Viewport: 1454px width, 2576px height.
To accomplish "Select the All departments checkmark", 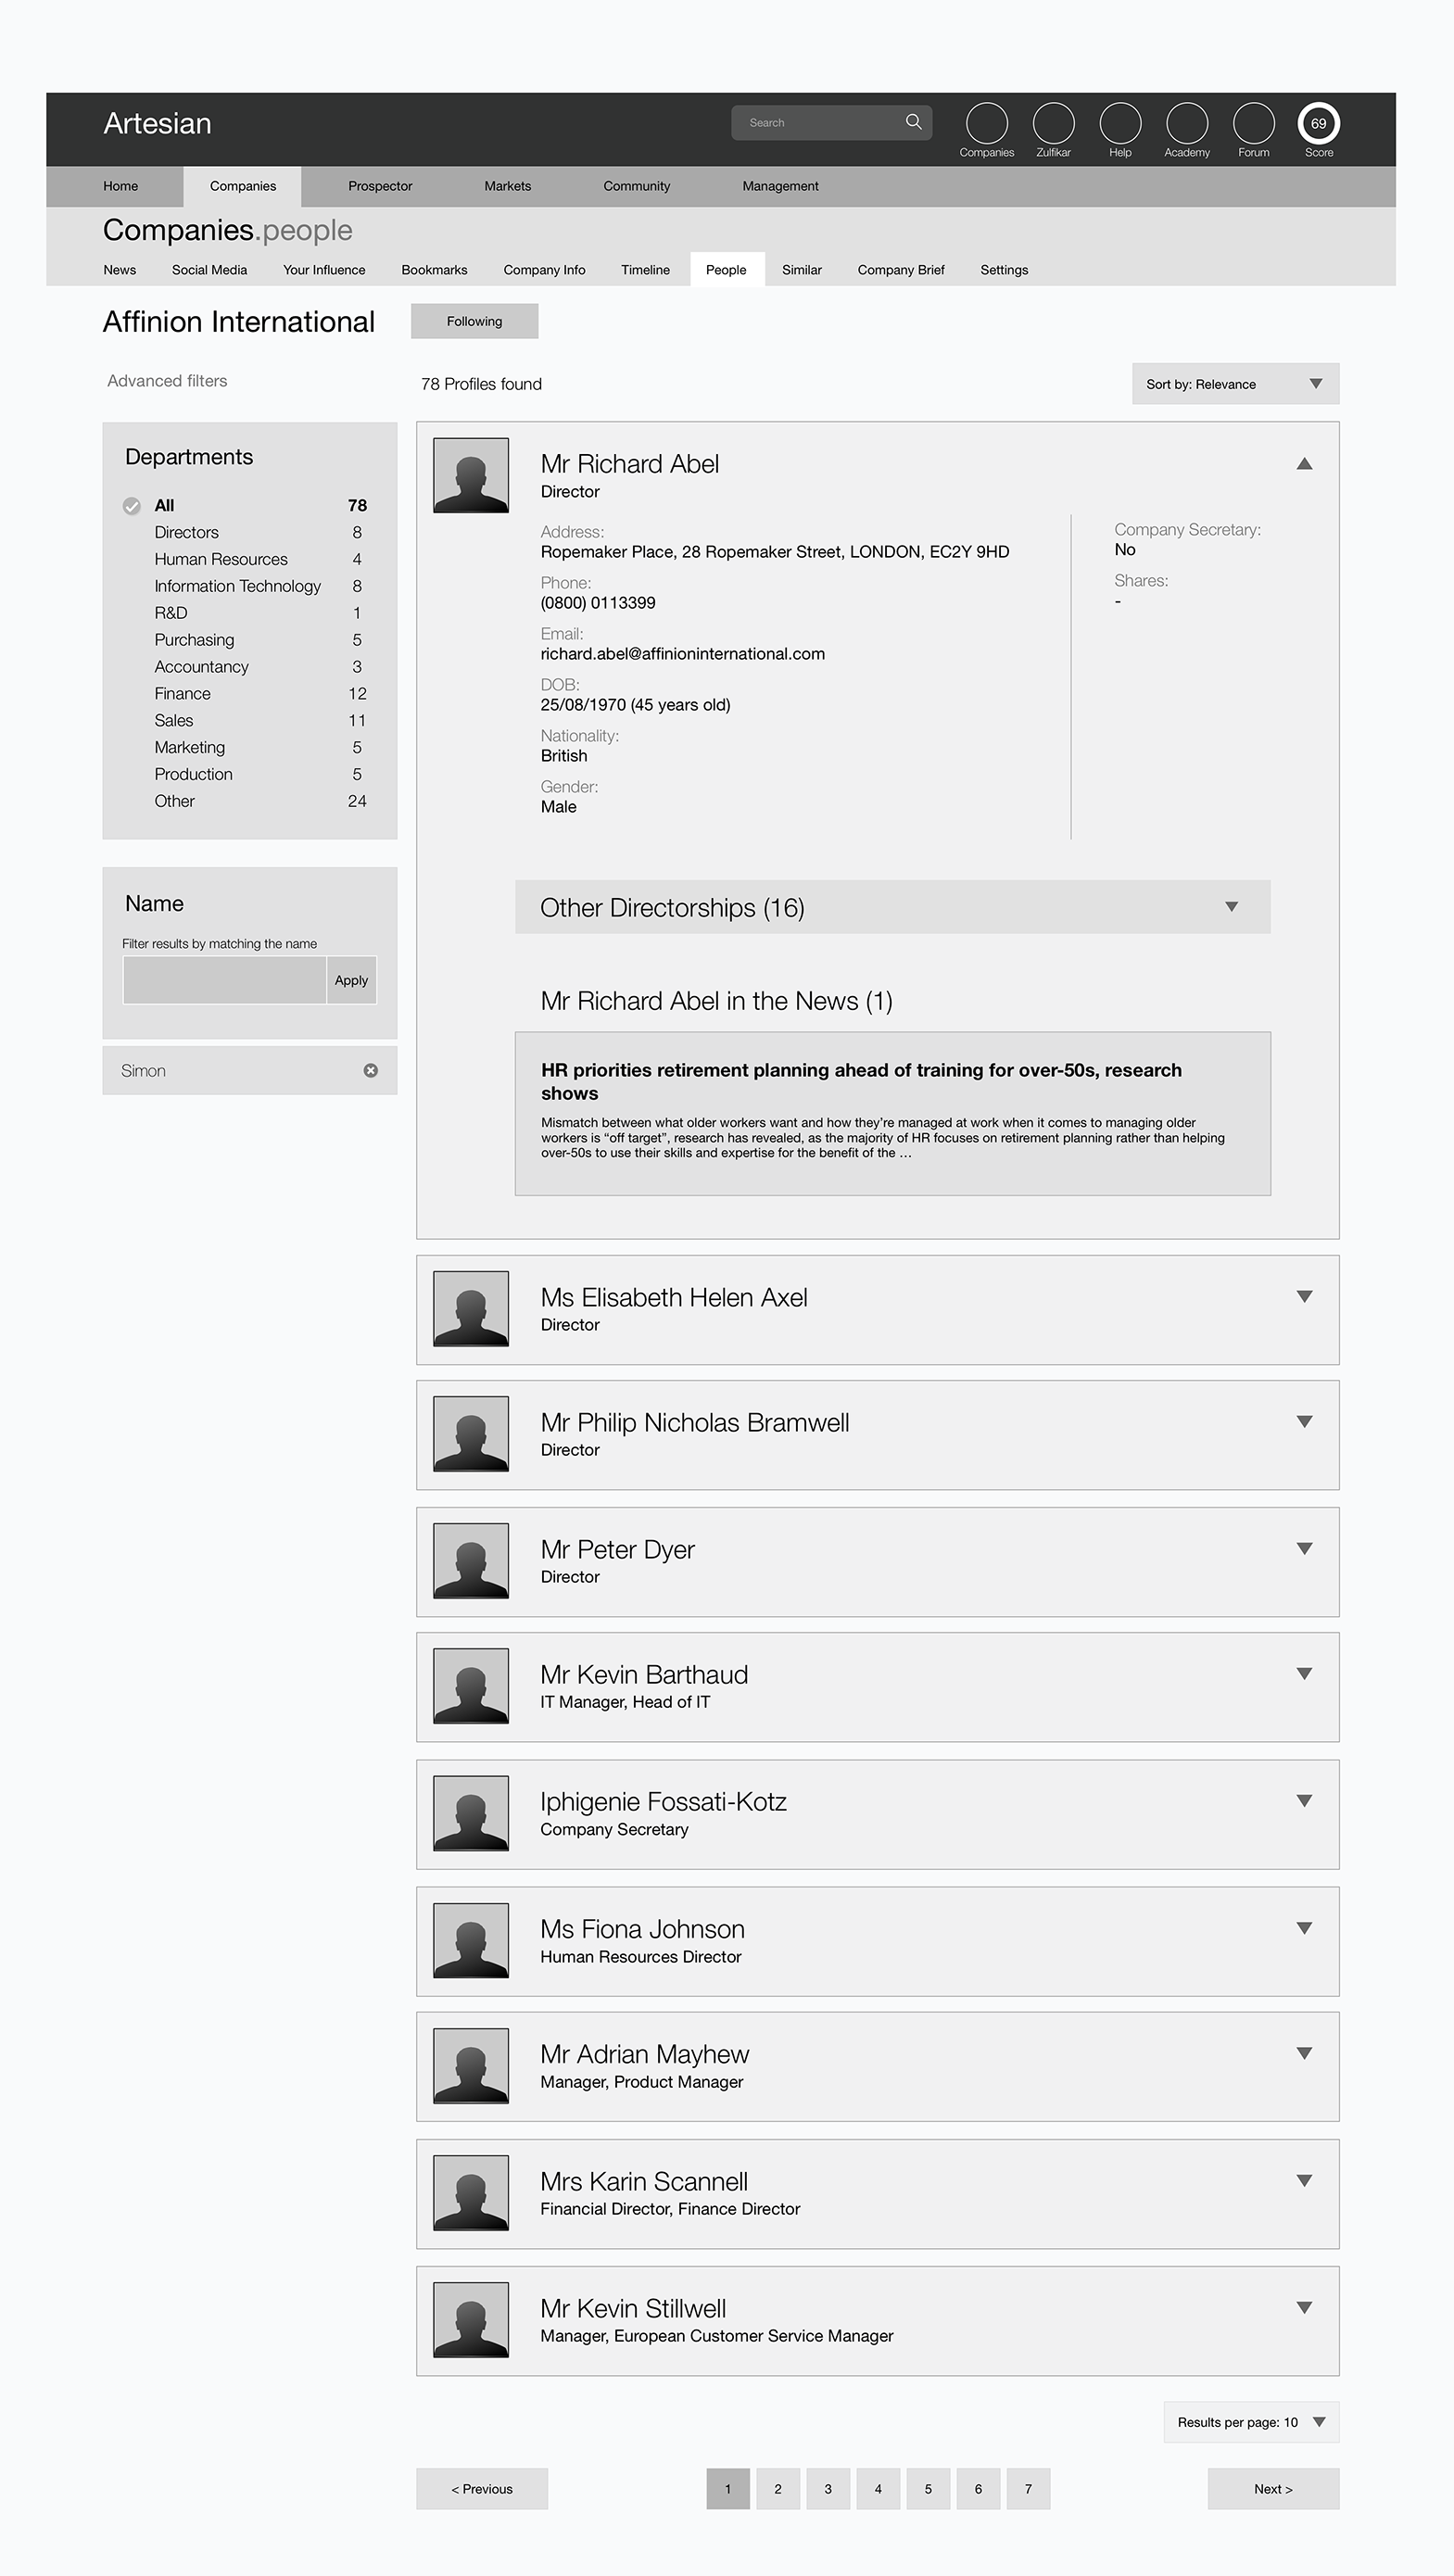I will click(x=132, y=506).
